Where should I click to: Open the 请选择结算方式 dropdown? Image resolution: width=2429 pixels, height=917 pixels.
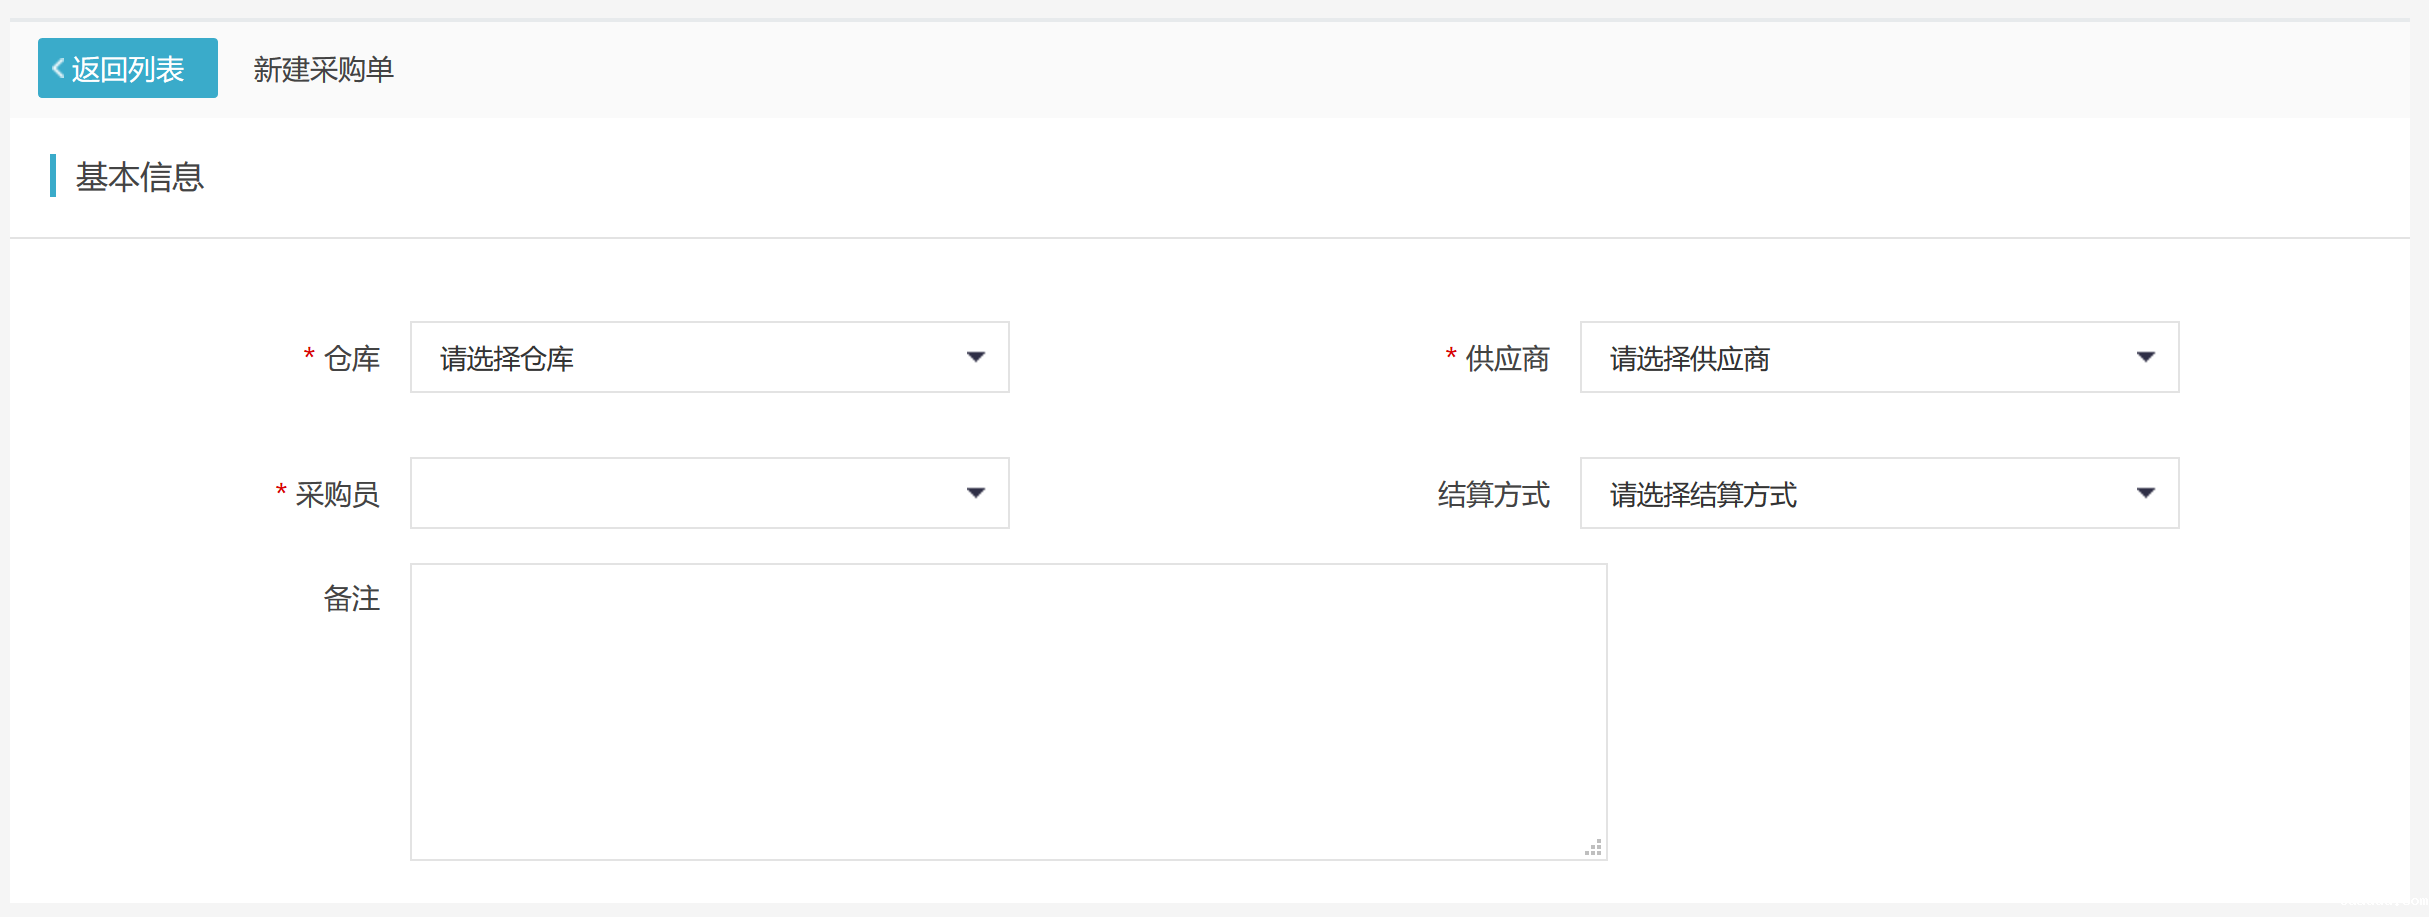click(1870, 492)
